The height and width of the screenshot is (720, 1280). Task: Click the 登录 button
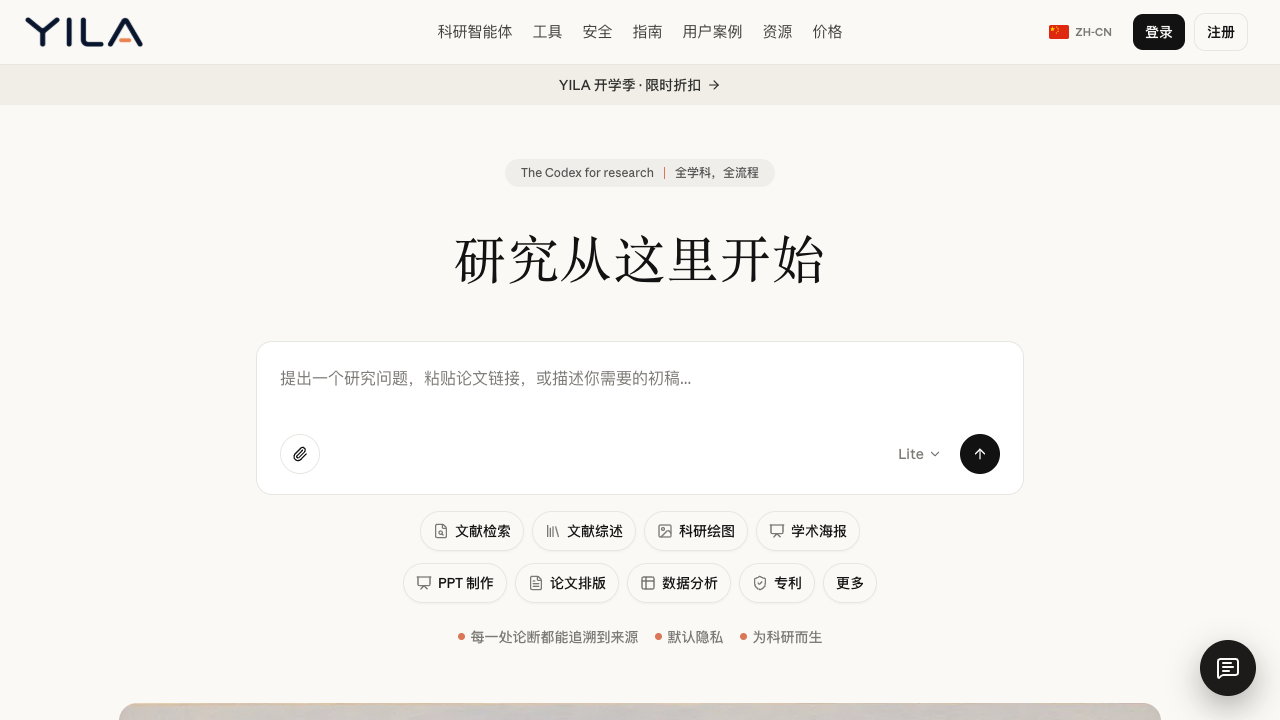coord(1159,32)
